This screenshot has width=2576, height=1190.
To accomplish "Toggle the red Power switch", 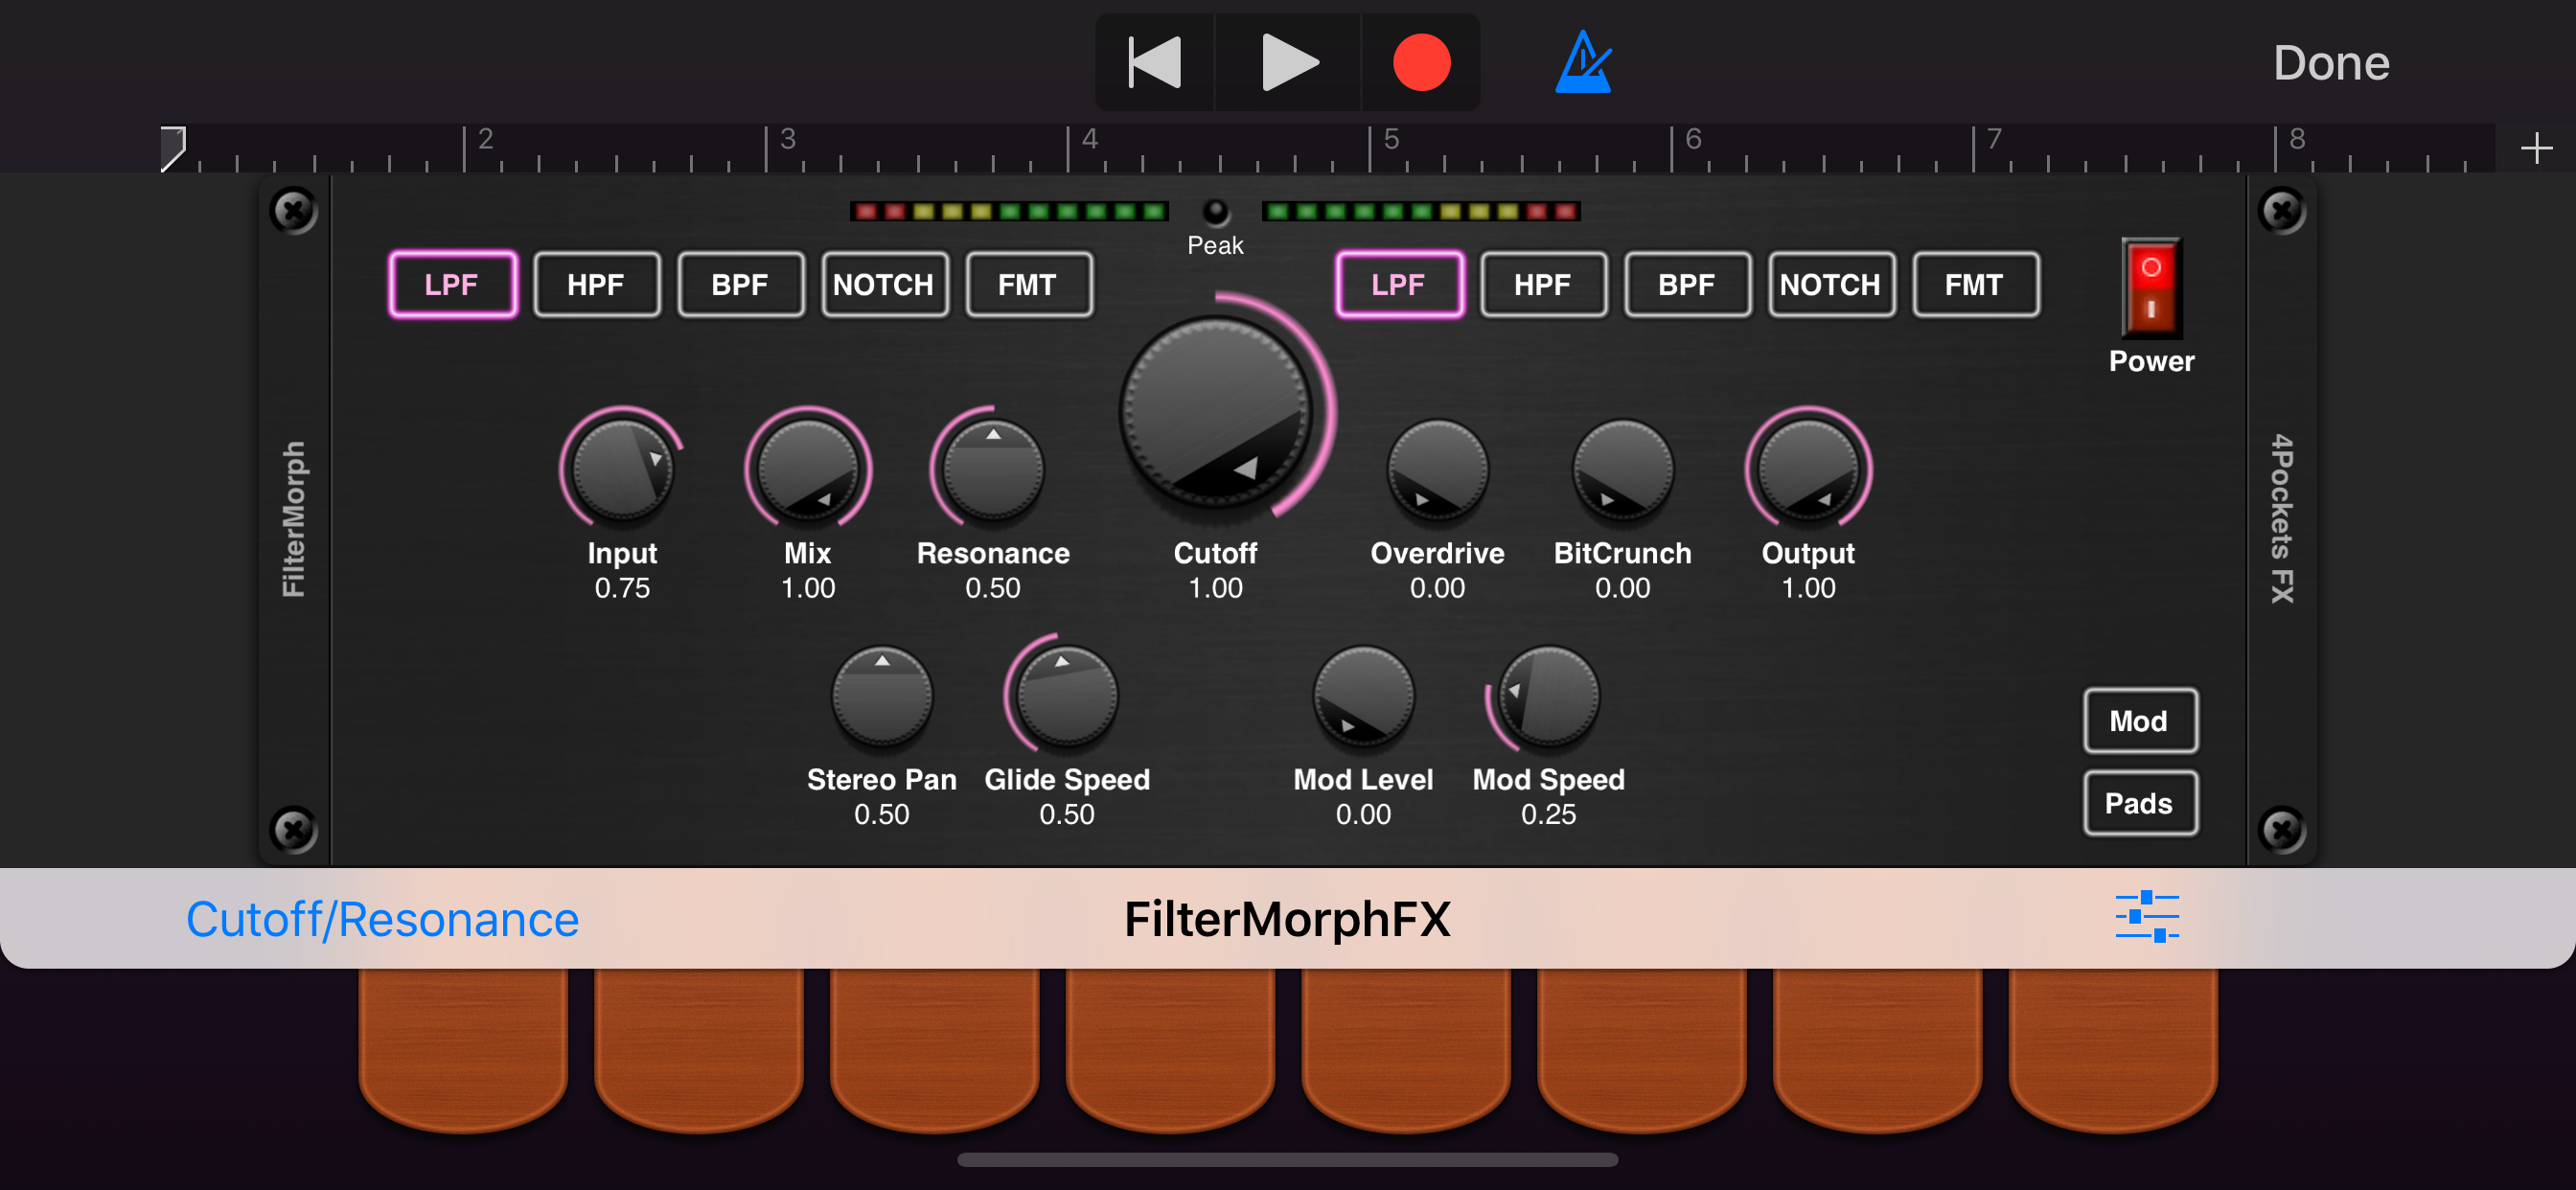I will [x=2151, y=287].
